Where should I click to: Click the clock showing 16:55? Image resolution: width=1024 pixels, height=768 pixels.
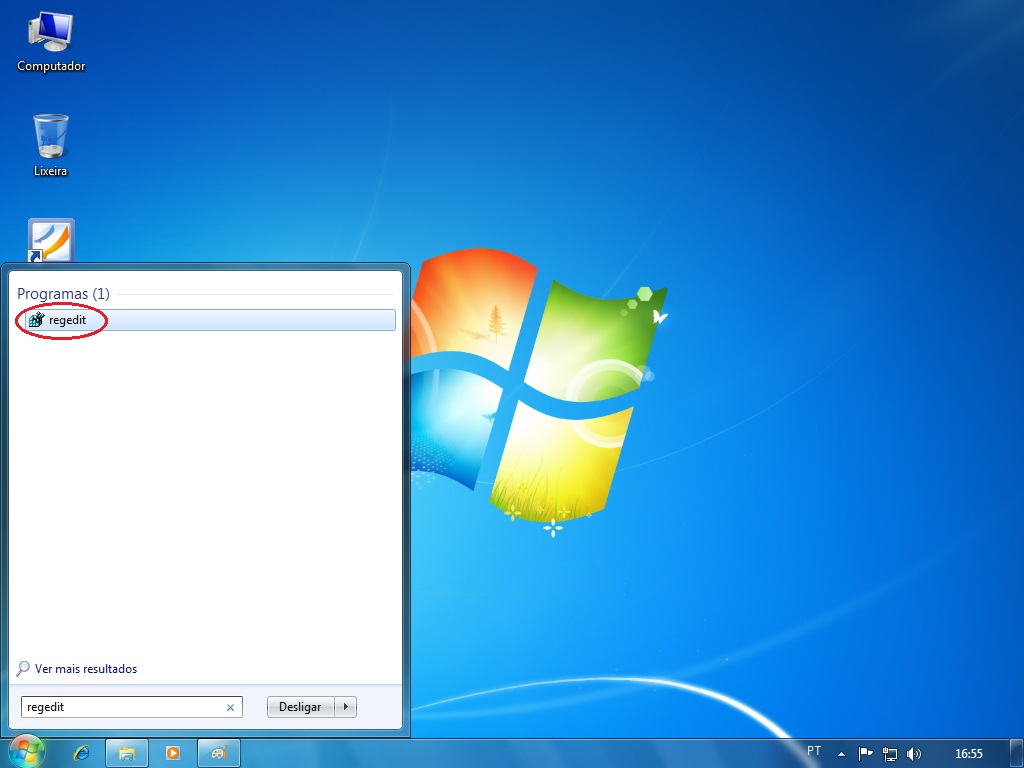(968, 754)
